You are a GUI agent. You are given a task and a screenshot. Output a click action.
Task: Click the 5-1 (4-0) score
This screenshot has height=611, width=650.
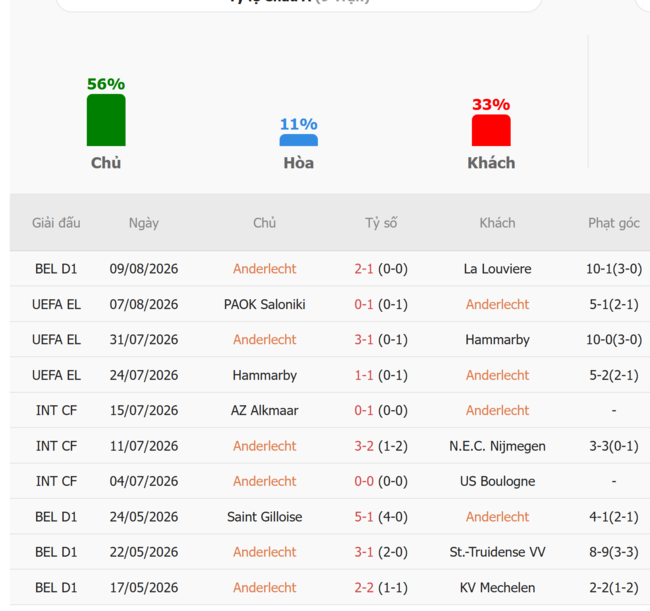[x=381, y=517]
